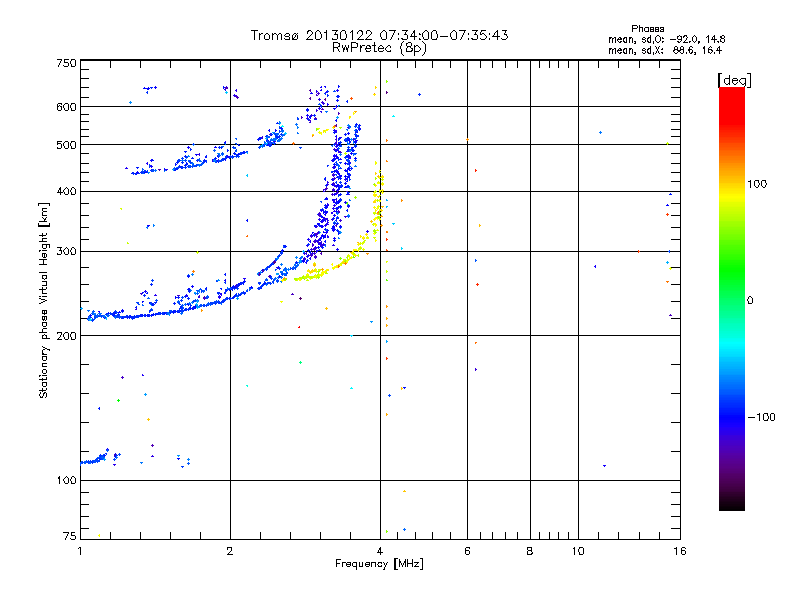The width and height of the screenshot is (800, 600).
Task: Click the colorbar tick label '100'
Action: (757, 184)
